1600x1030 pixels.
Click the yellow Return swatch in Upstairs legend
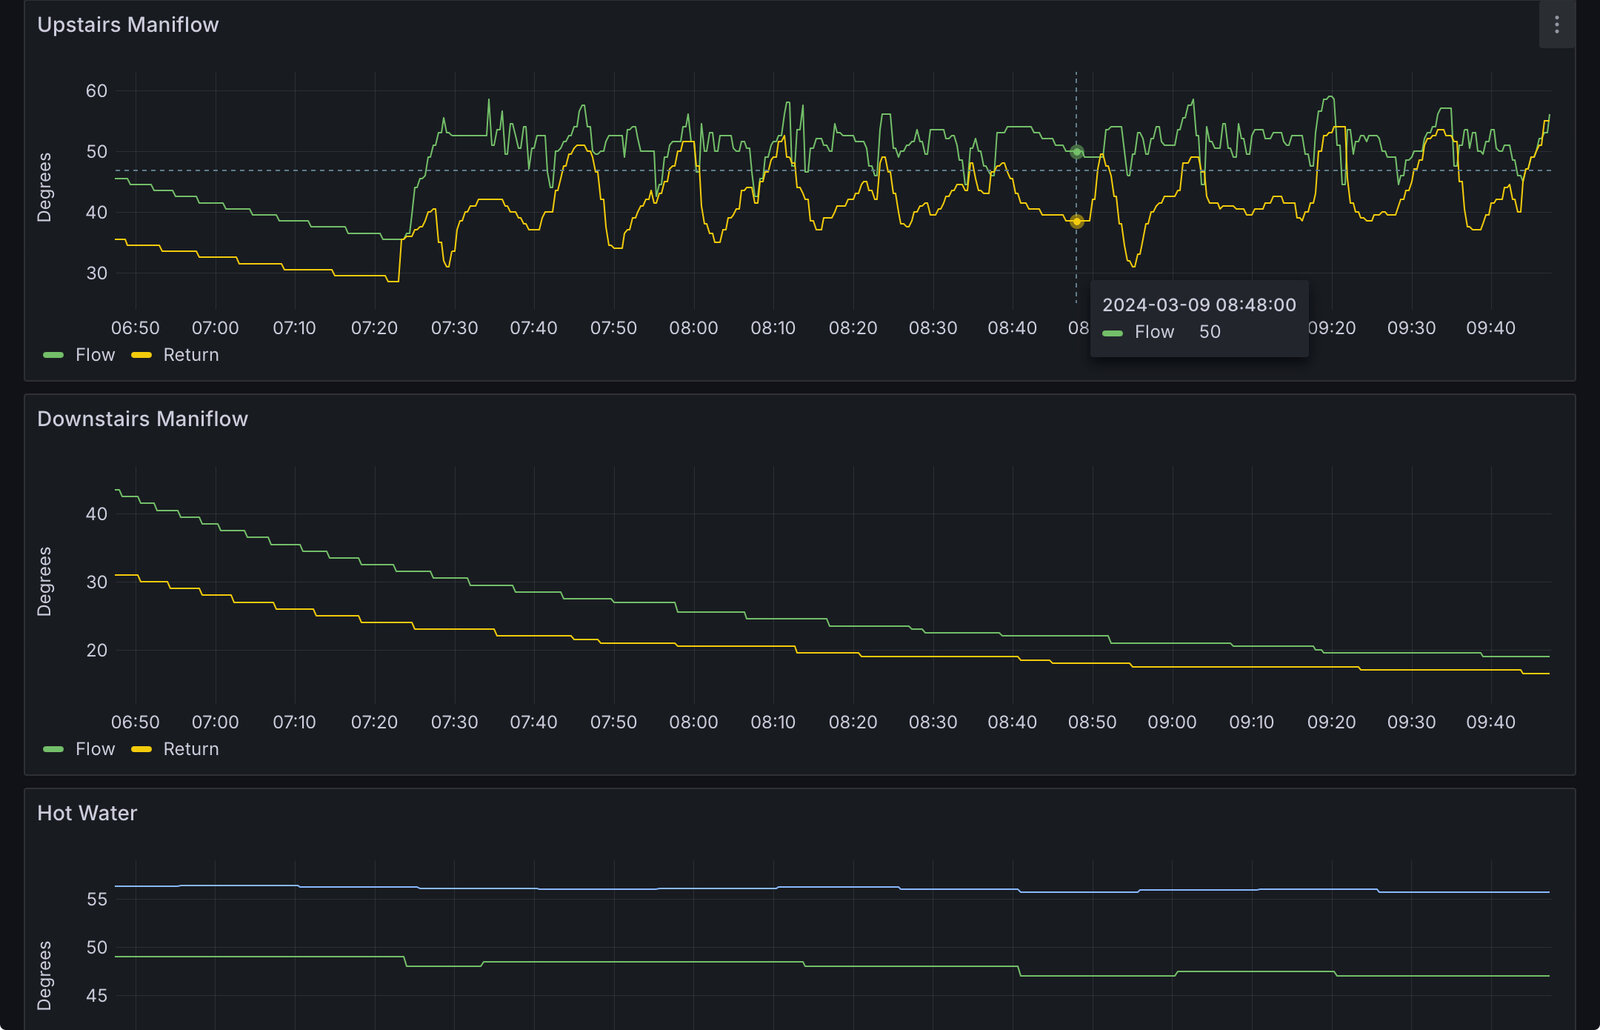click(142, 355)
